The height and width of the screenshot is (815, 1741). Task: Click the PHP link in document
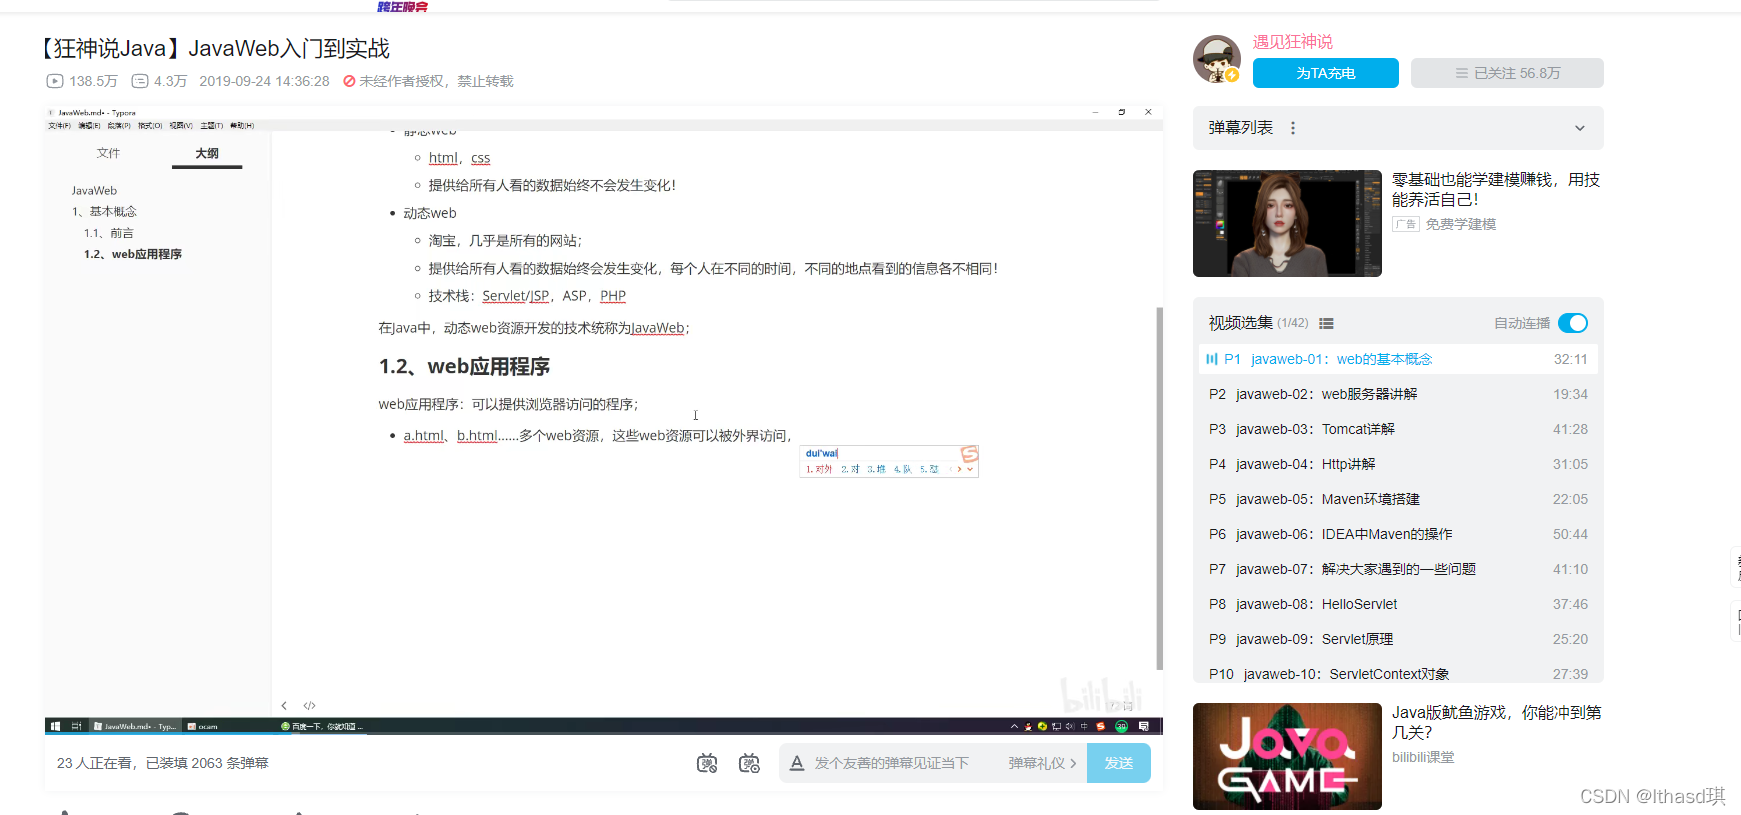click(x=613, y=296)
